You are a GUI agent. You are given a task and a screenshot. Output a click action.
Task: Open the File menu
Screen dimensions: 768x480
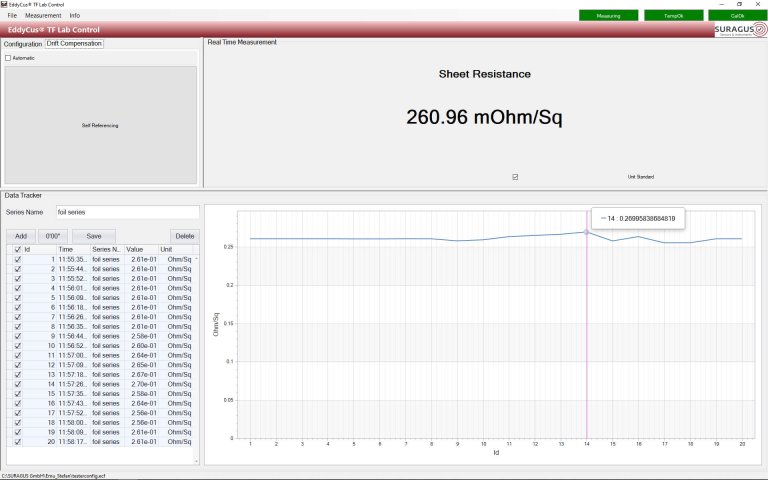coord(12,16)
